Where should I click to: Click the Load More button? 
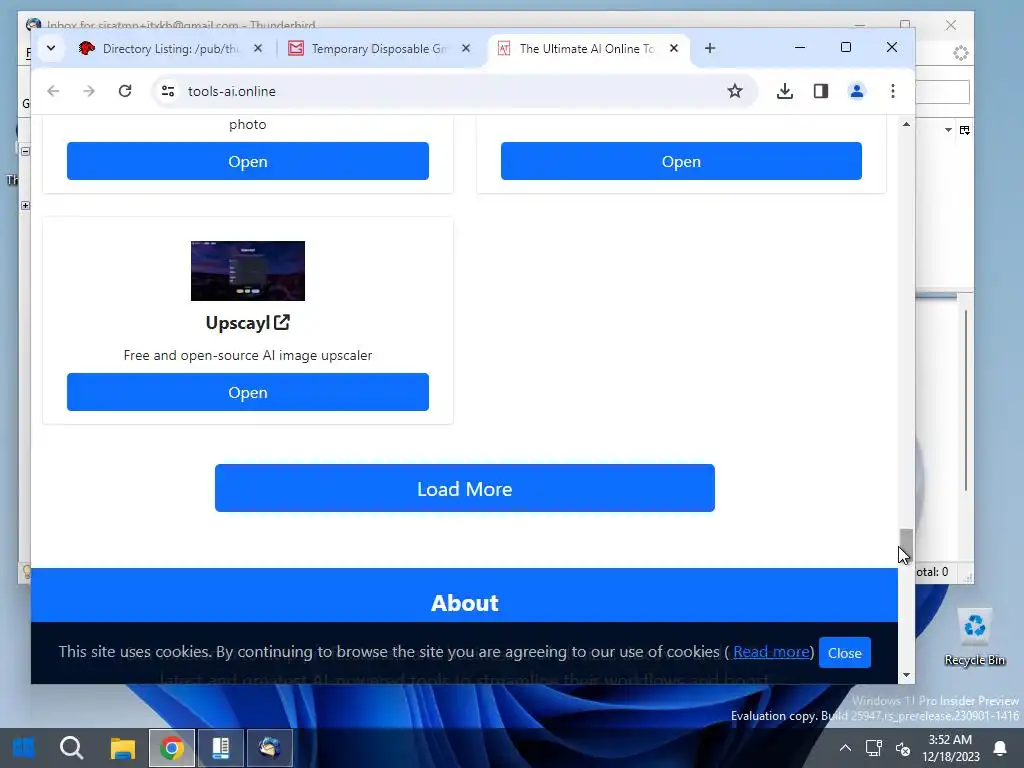point(464,488)
